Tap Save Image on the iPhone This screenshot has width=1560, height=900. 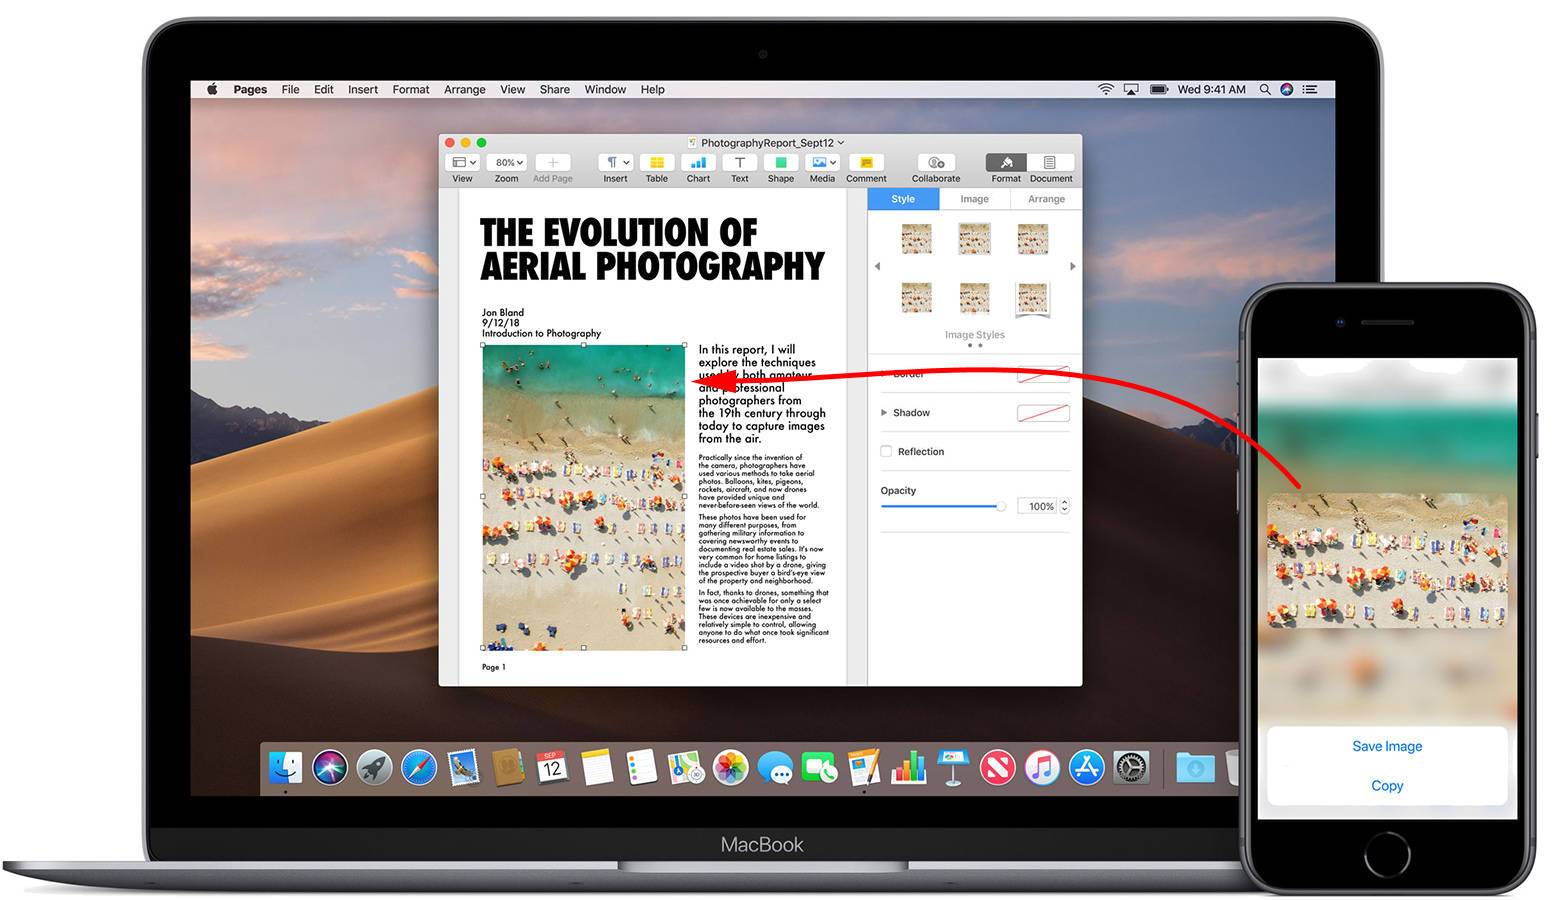click(1386, 746)
